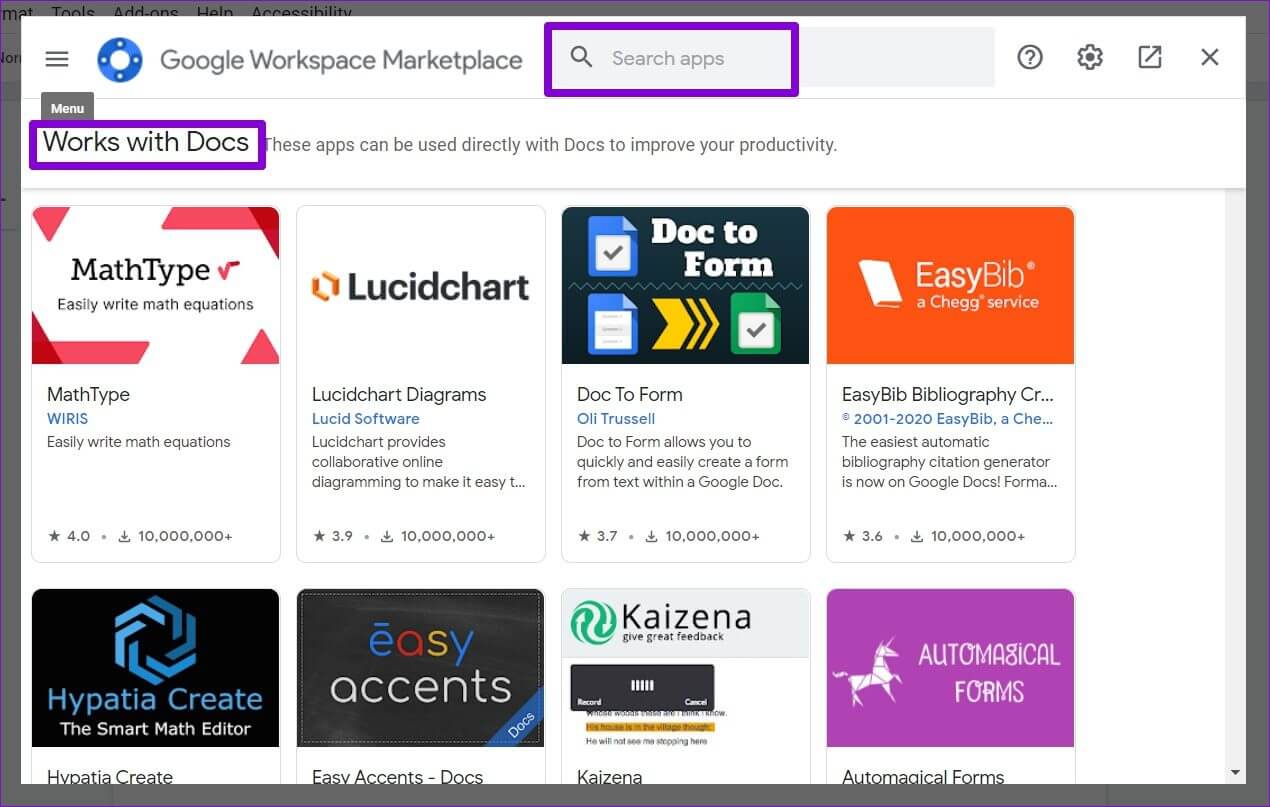Click EasyBib's 3.6 star rating
Screen dimensions: 1270x807
(x=864, y=536)
